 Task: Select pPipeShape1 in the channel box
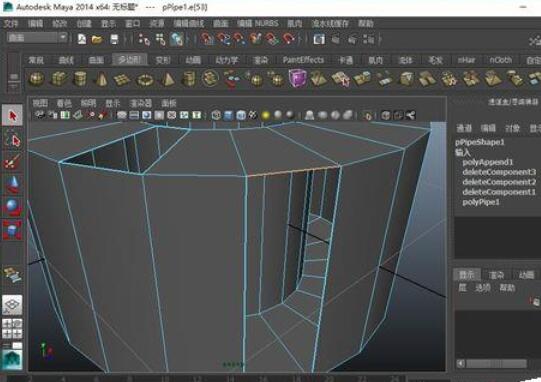tap(479, 142)
